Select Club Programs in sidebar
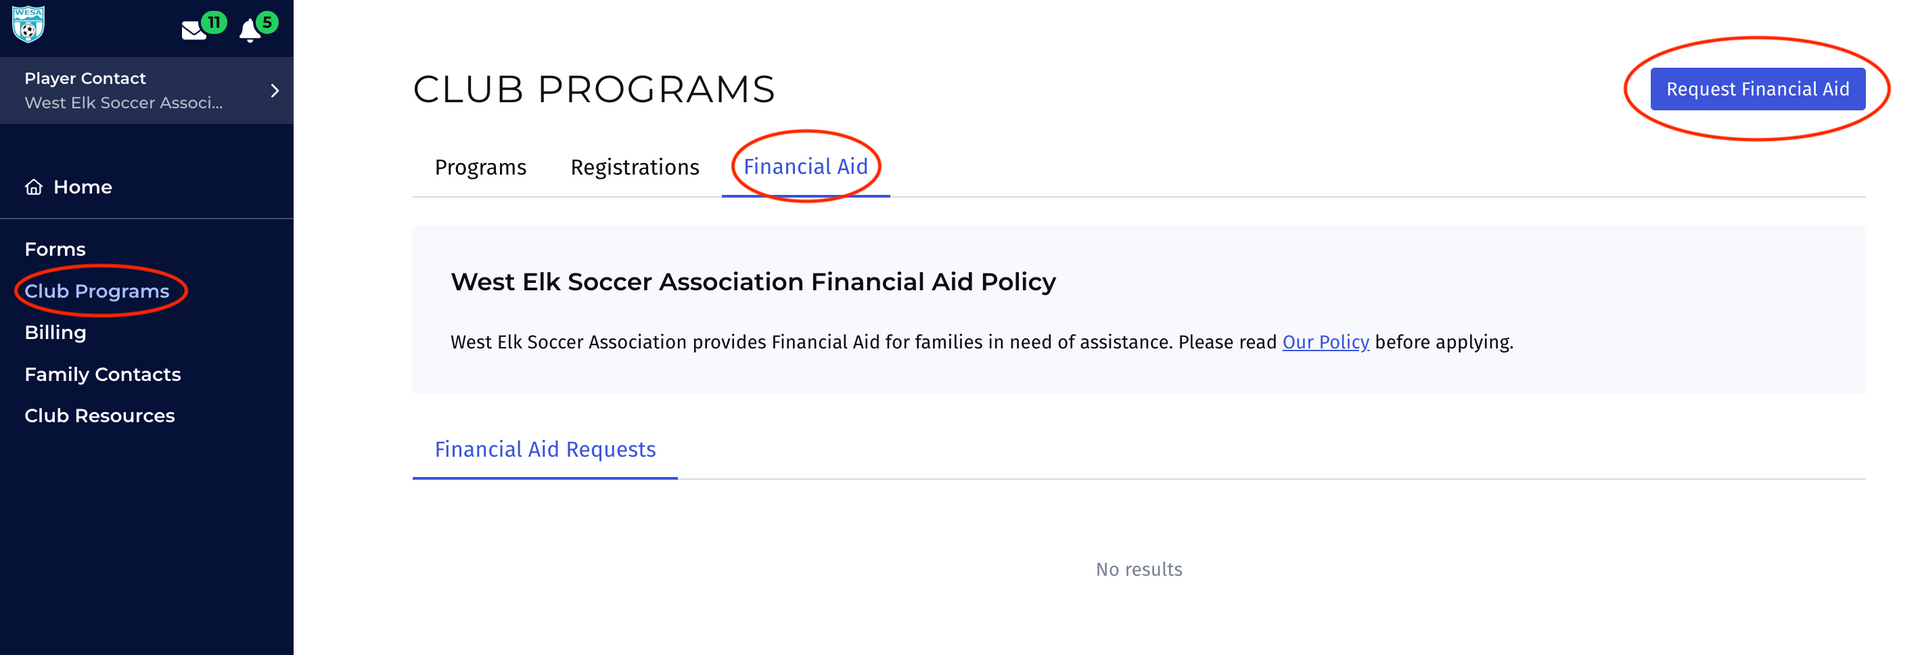The height and width of the screenshot is (655, 1920). coord(97,291)
